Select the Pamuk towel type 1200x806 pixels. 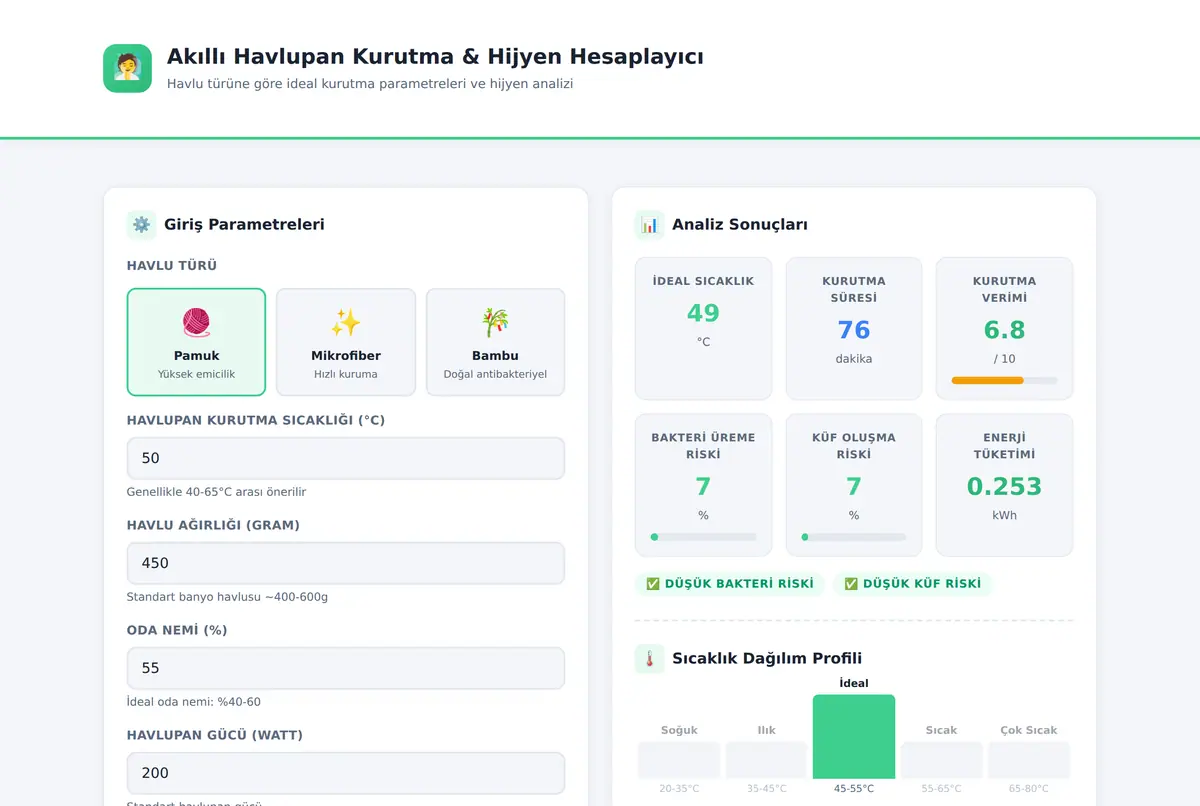click(x=196, y=342)
